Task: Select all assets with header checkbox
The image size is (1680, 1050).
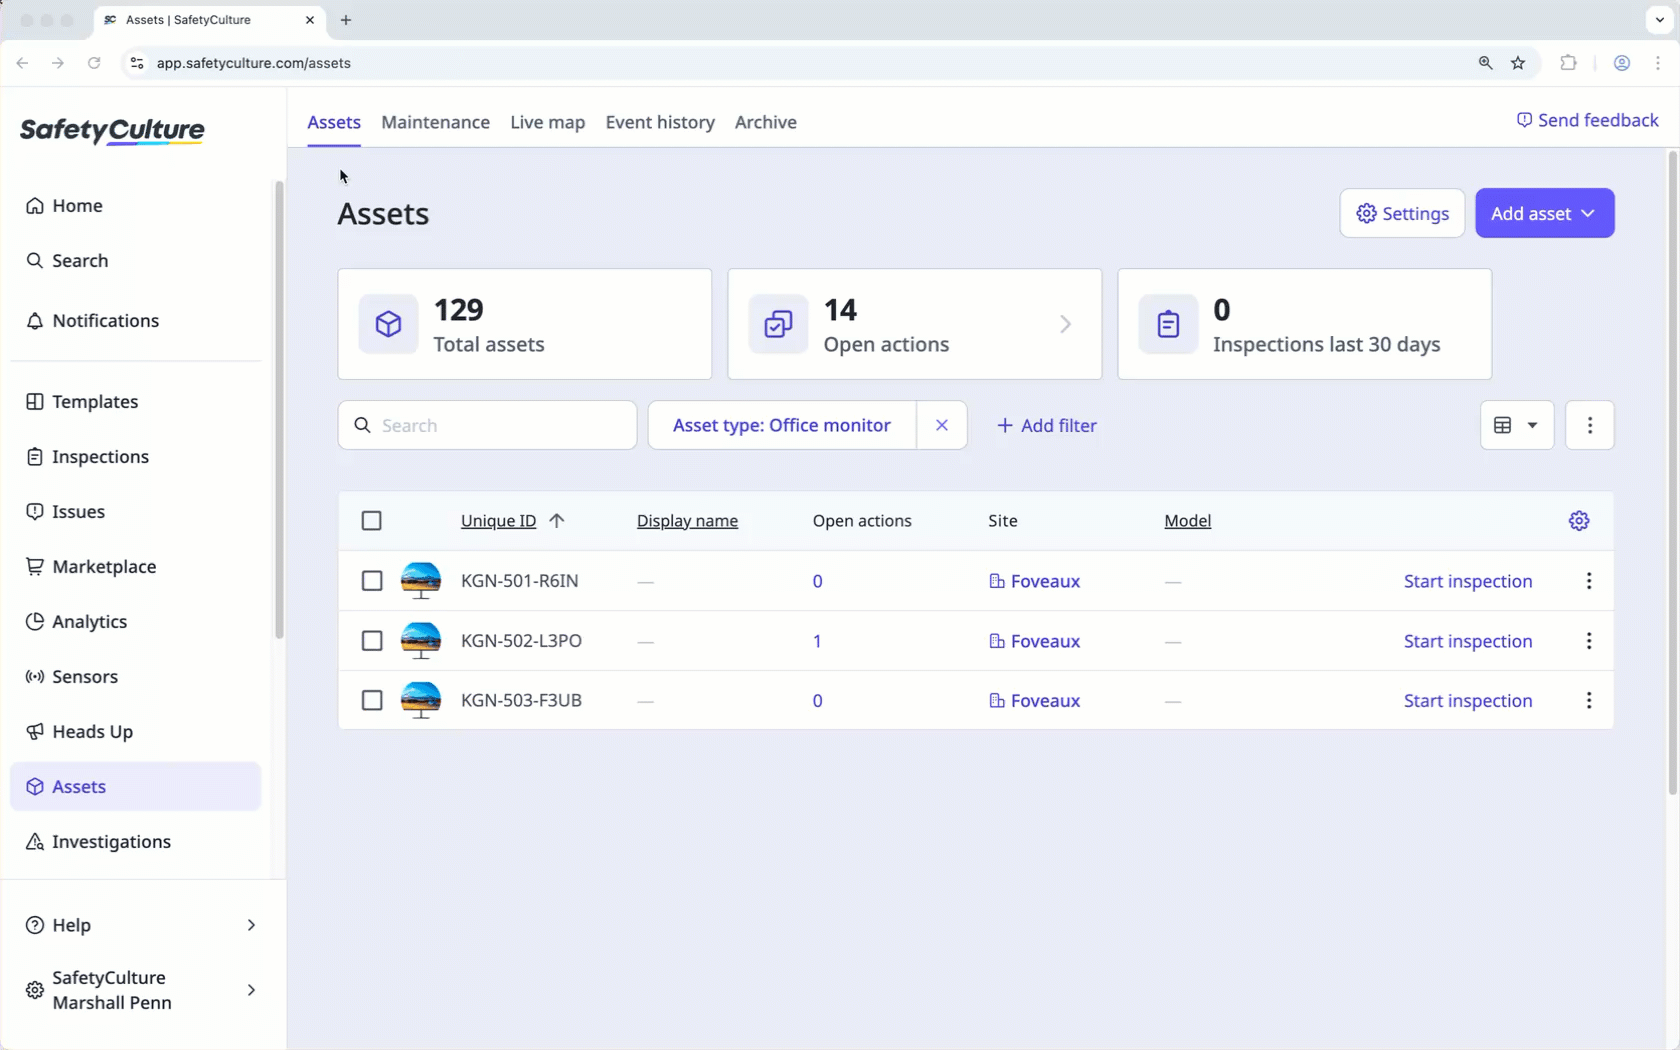Action: pos(372,521)
